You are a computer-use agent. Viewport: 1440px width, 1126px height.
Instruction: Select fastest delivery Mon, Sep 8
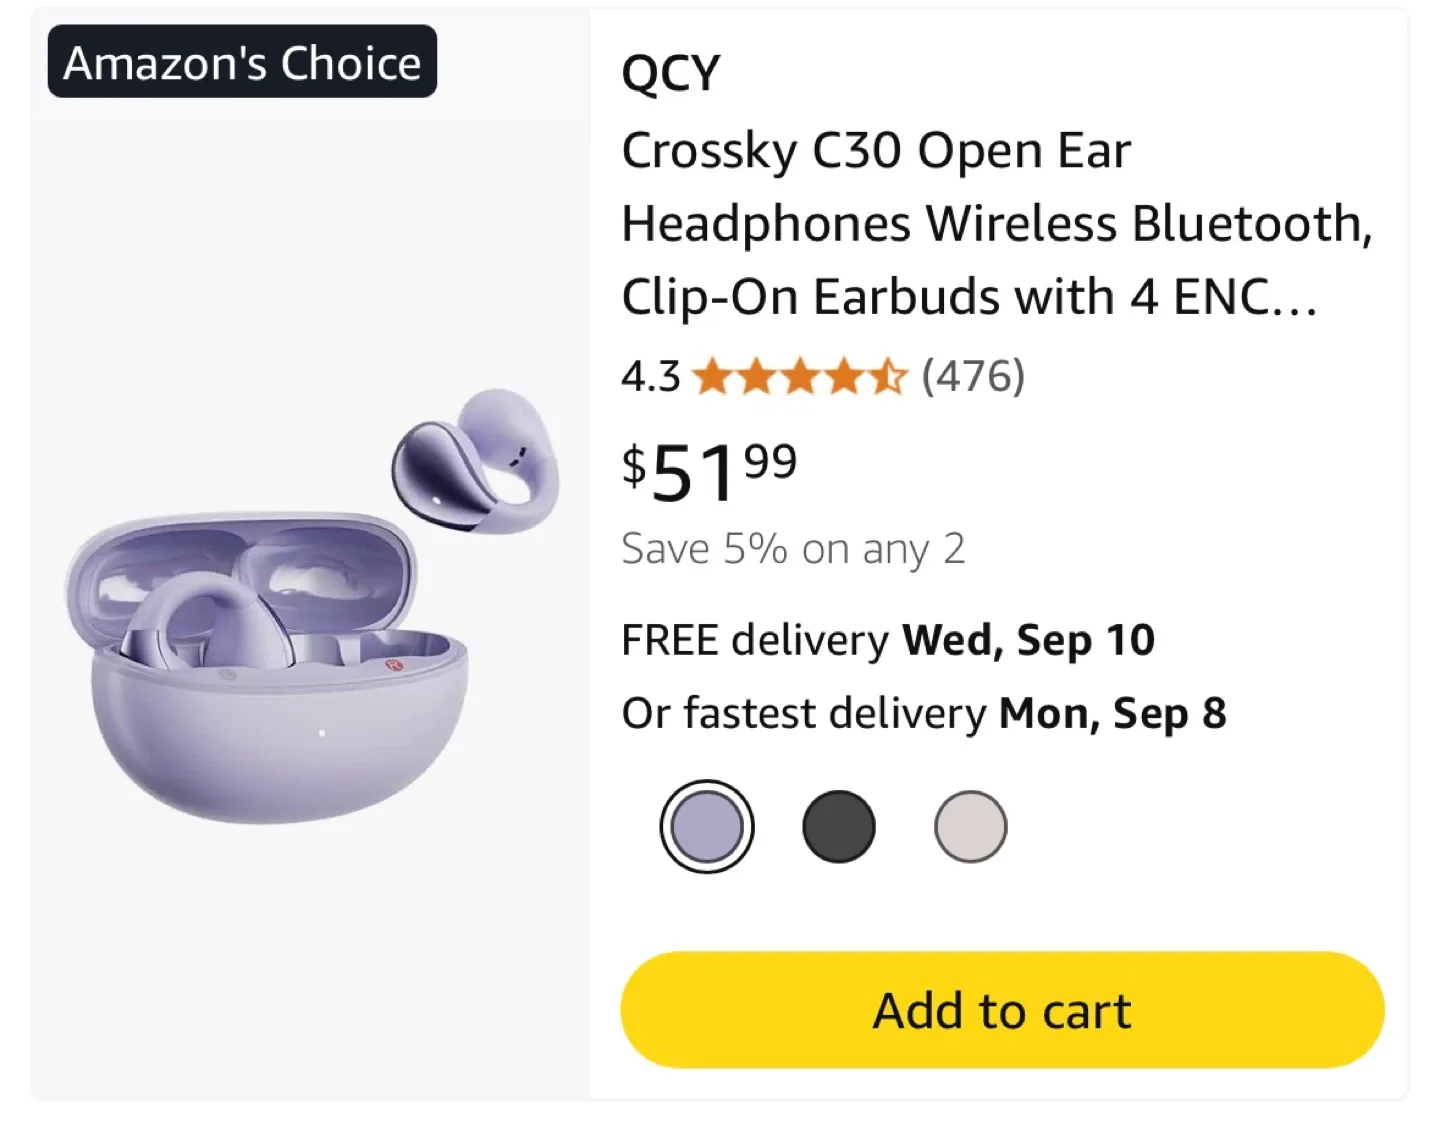(x=924, y=713)
